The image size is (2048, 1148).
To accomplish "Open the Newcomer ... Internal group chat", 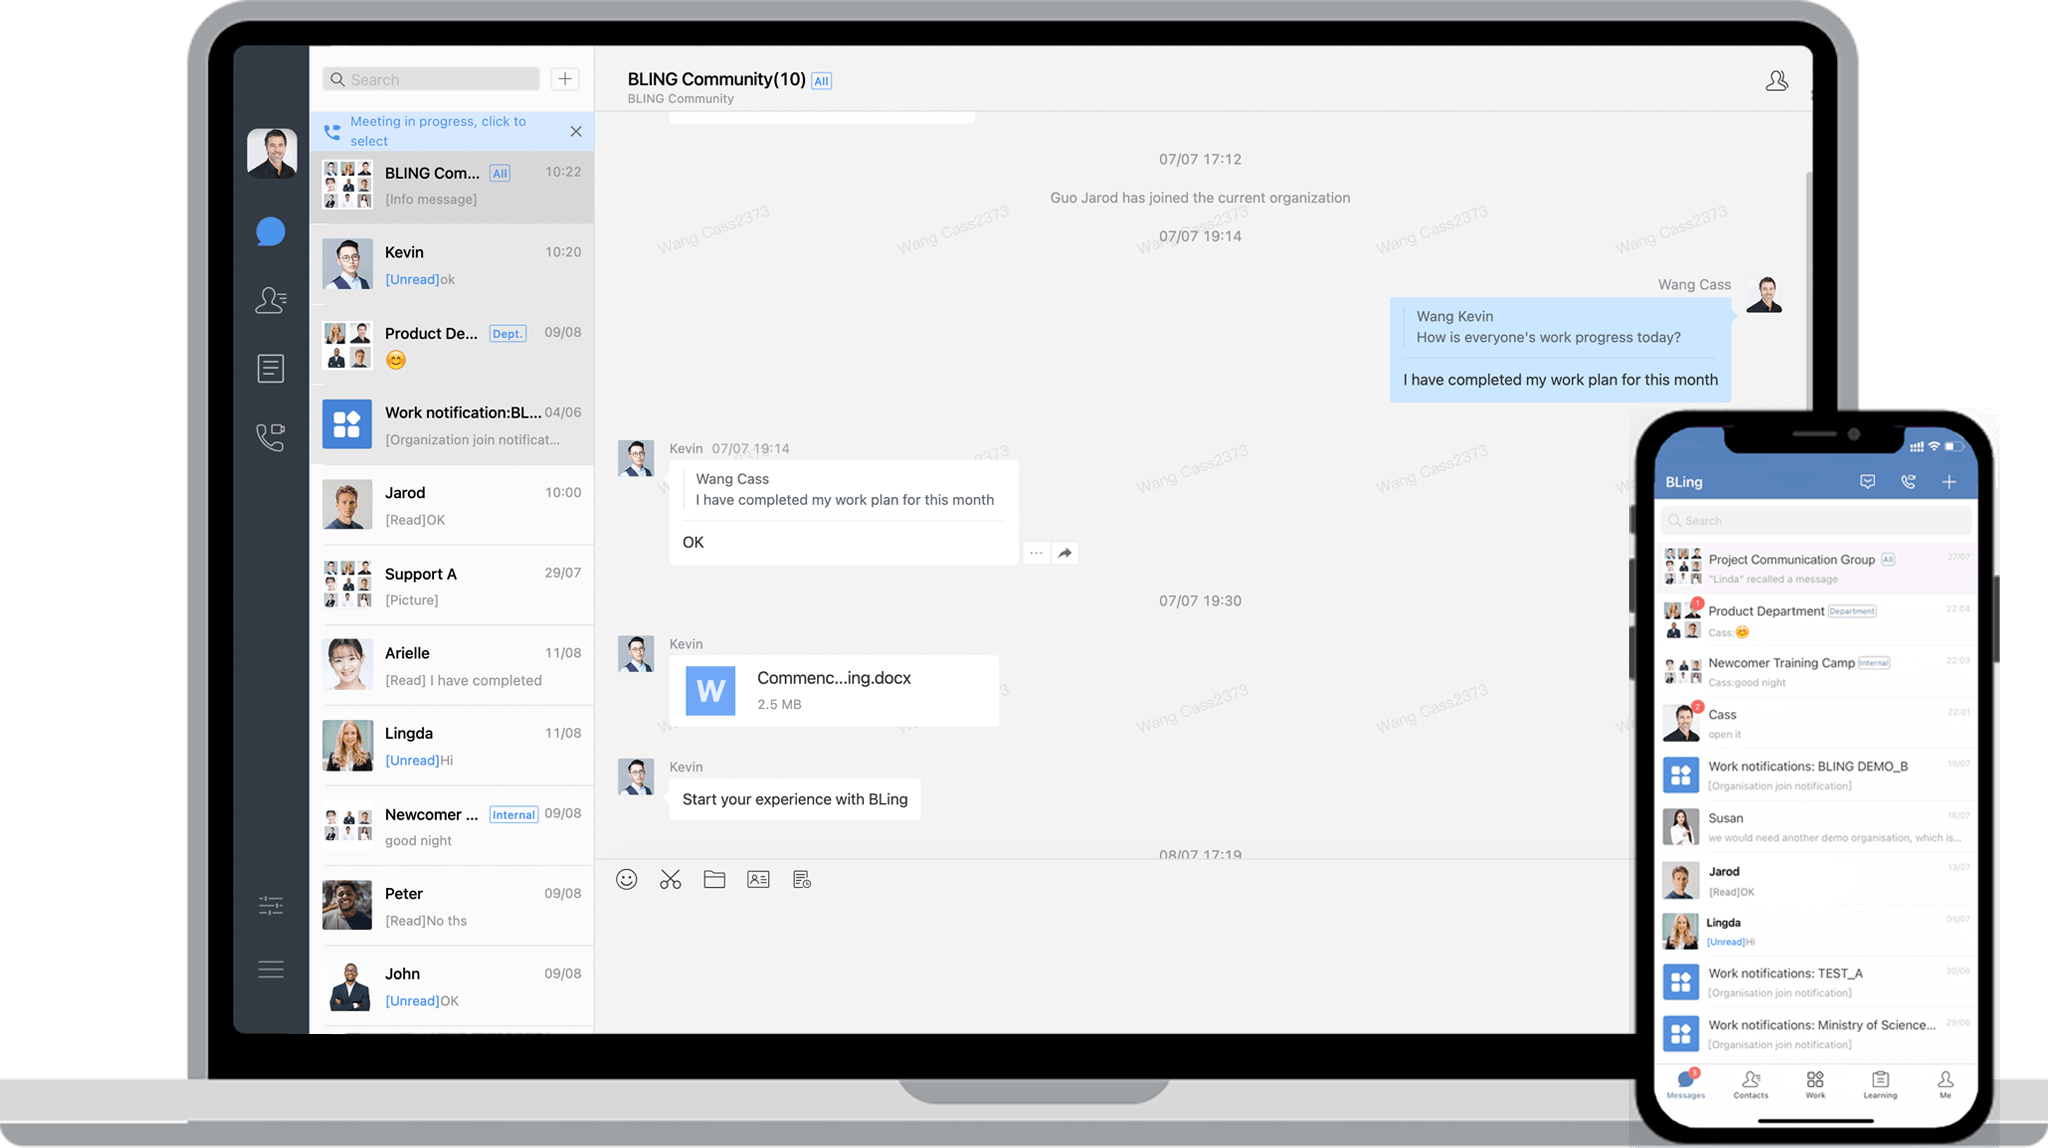I will (x=452, y=826).
